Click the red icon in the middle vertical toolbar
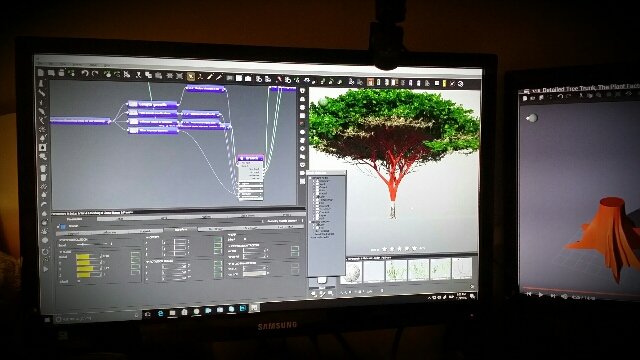The image size is (640, 360). pos(302,123)
